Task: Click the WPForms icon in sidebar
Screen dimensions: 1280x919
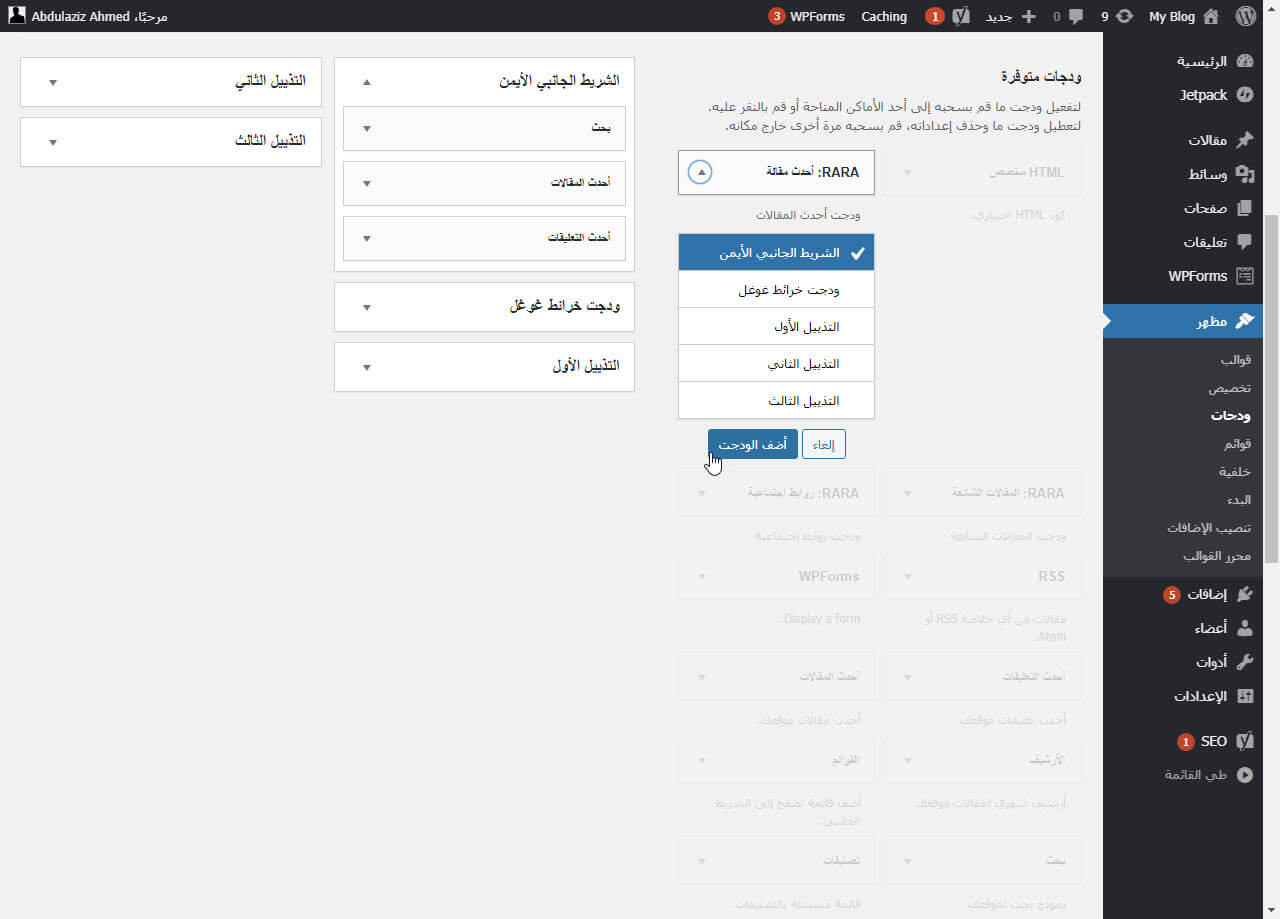Action: point(1244,276)
